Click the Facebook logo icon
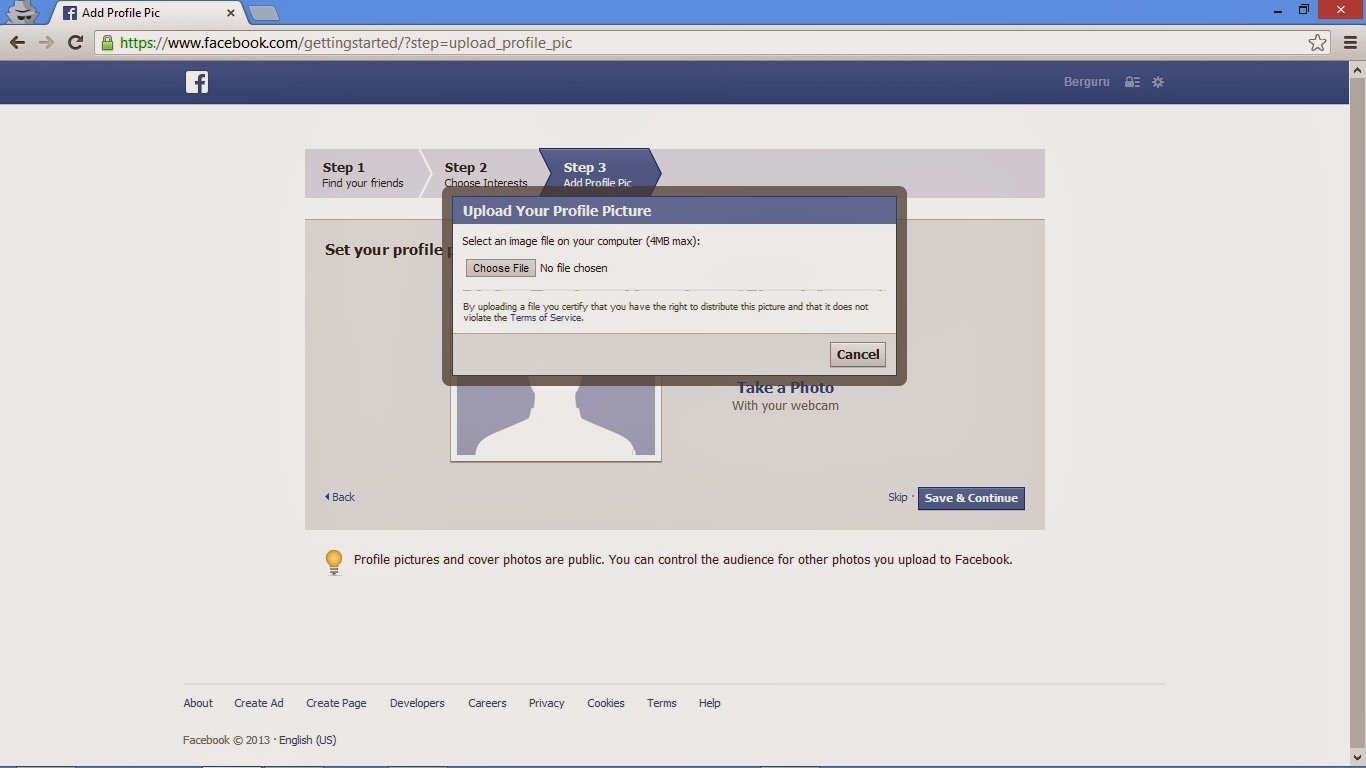 (x=197, y=82)
